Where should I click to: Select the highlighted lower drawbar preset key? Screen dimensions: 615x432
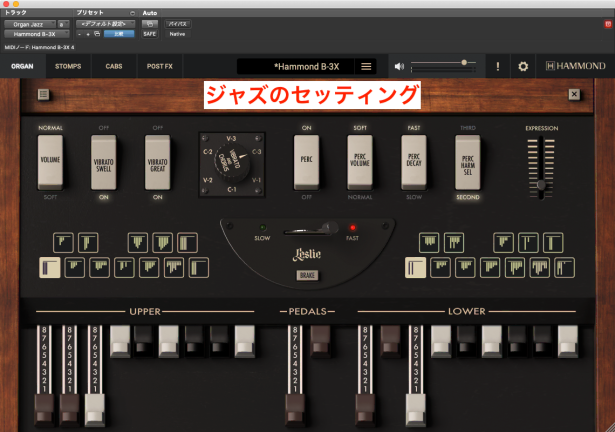416,267
